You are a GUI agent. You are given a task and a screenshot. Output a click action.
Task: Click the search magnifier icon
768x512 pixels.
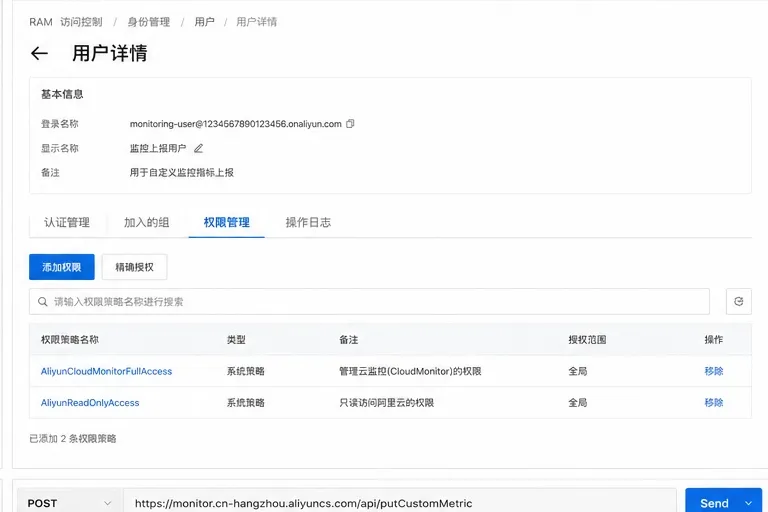click(43, 302)
